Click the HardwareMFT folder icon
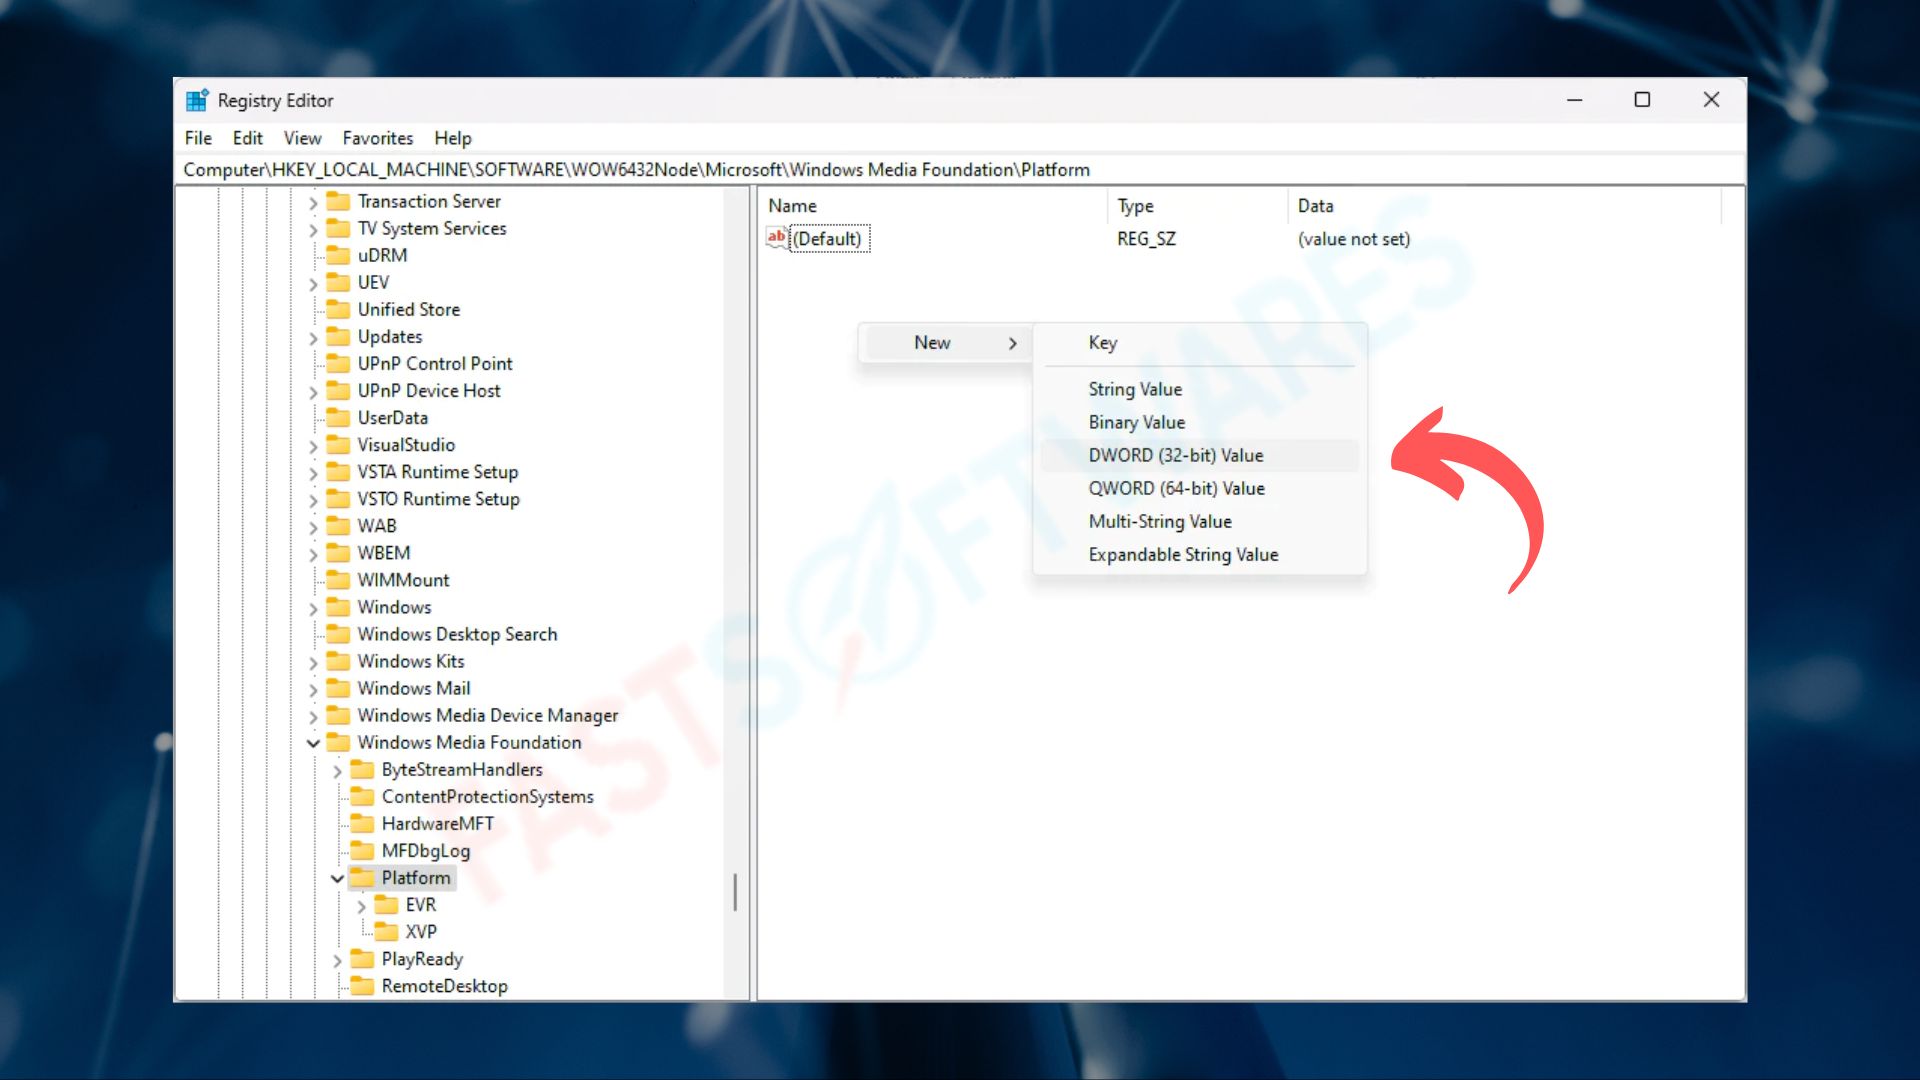 click(x=363, y=823)
